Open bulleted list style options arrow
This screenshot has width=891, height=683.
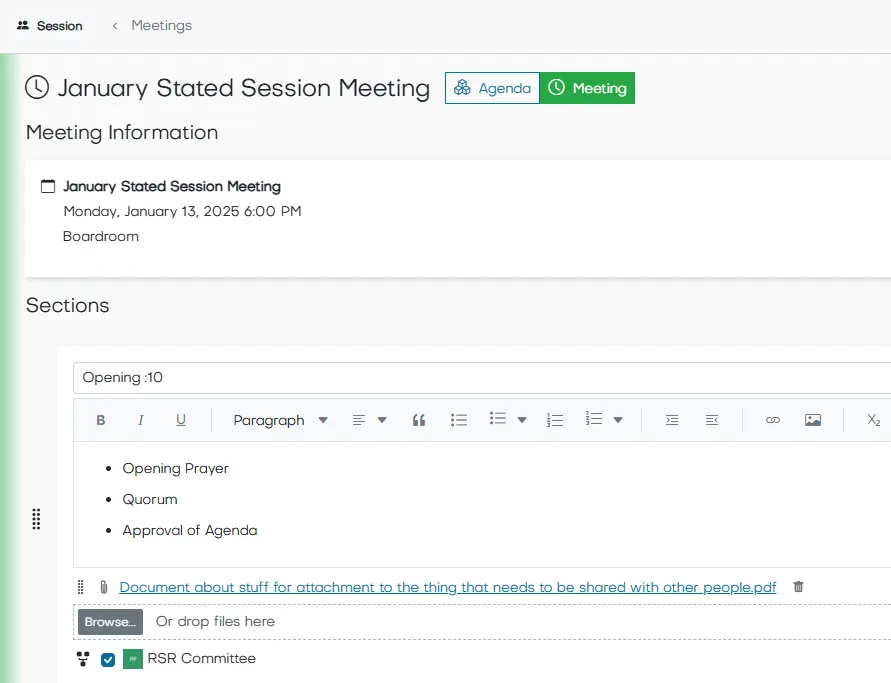[522, 420]
